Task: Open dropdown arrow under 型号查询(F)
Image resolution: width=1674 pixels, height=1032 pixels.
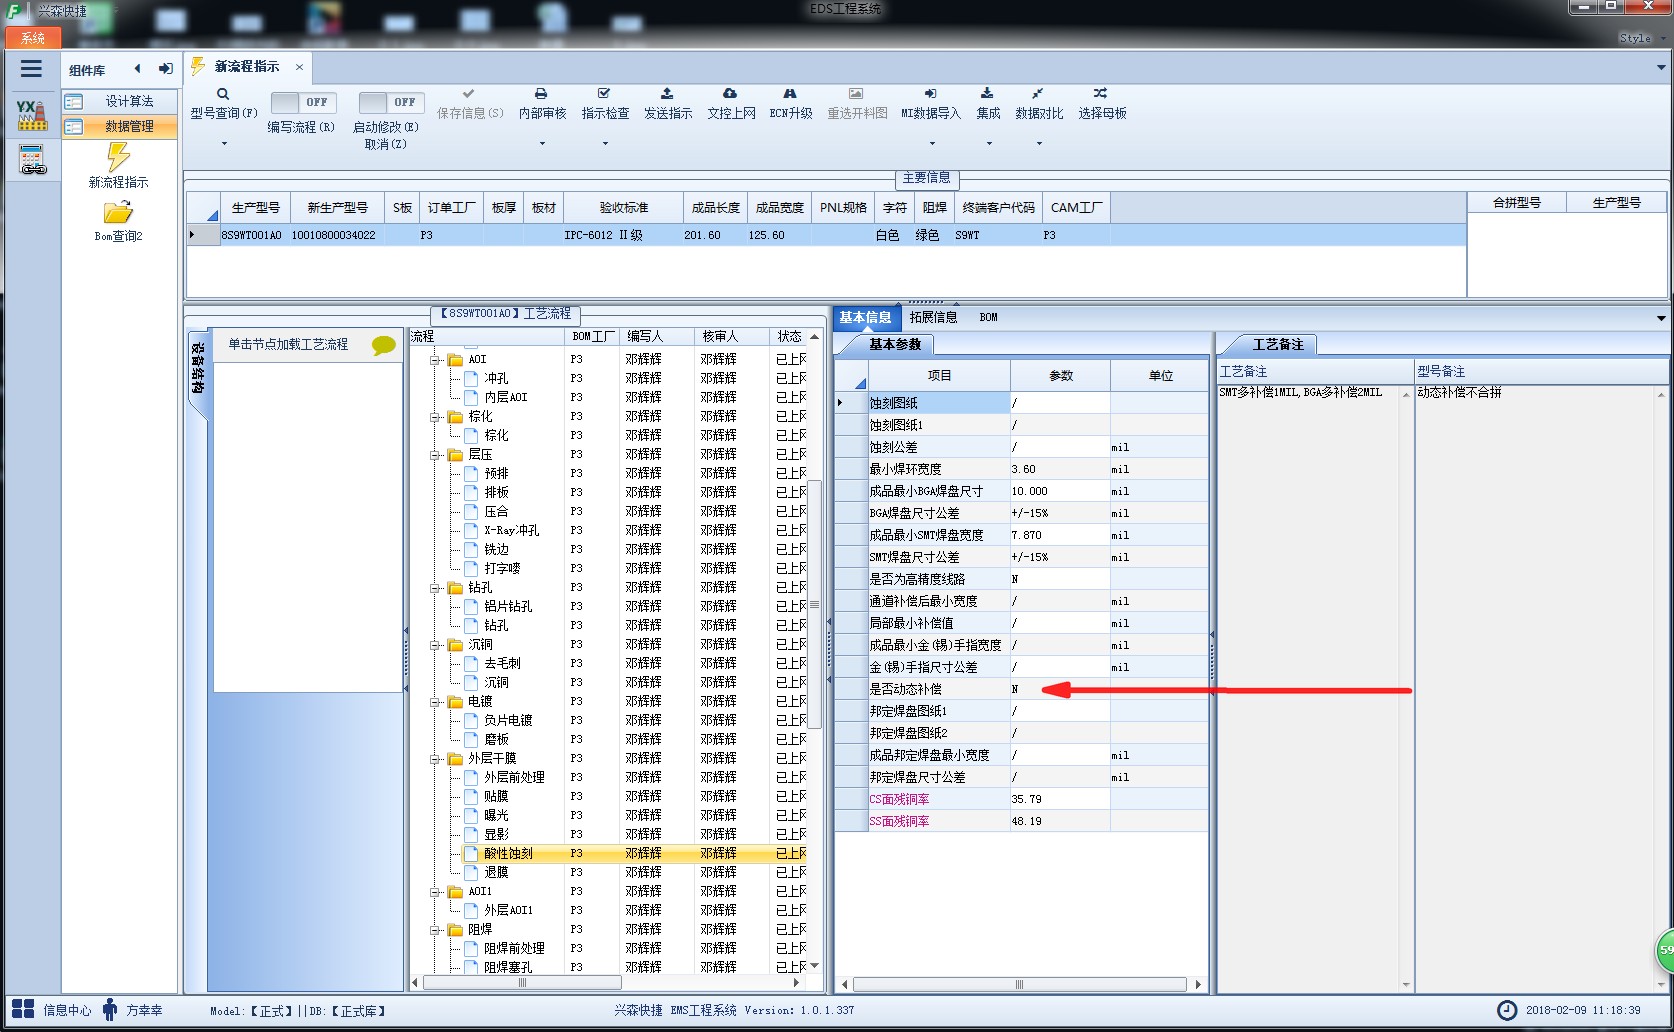Action: (224, 143)
